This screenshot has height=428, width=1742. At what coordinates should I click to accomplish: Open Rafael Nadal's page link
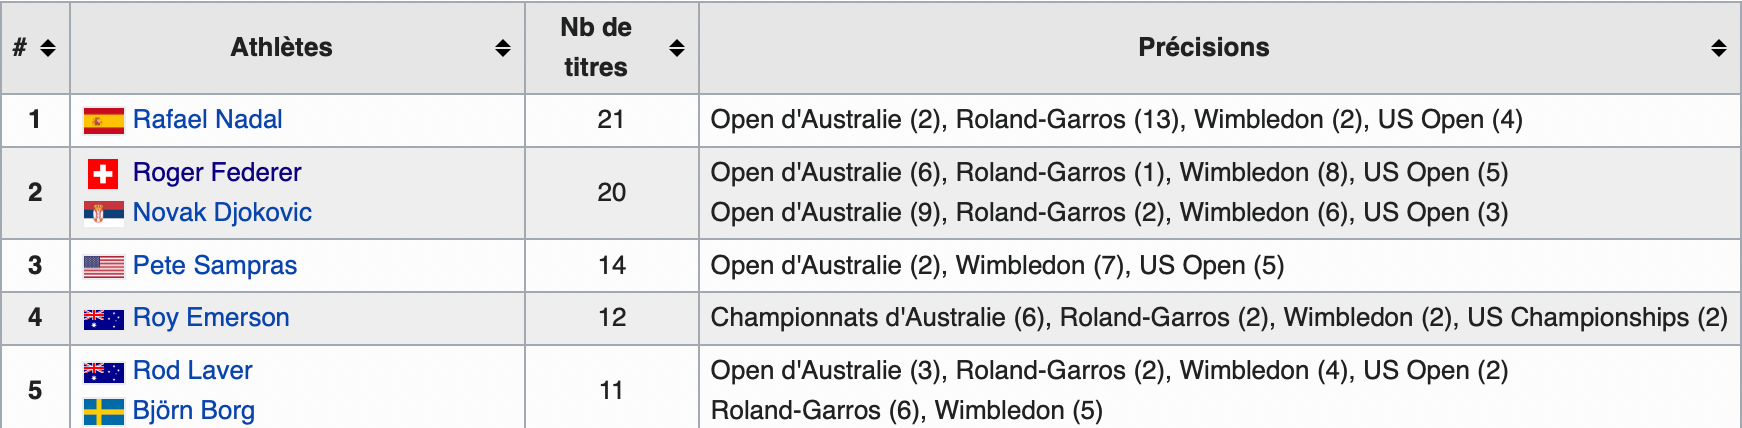tap(208, 120)
